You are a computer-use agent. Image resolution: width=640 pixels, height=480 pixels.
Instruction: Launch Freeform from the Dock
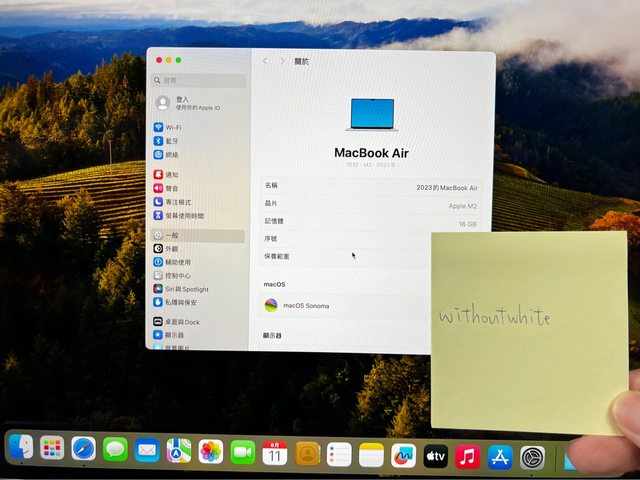(404, 456)
